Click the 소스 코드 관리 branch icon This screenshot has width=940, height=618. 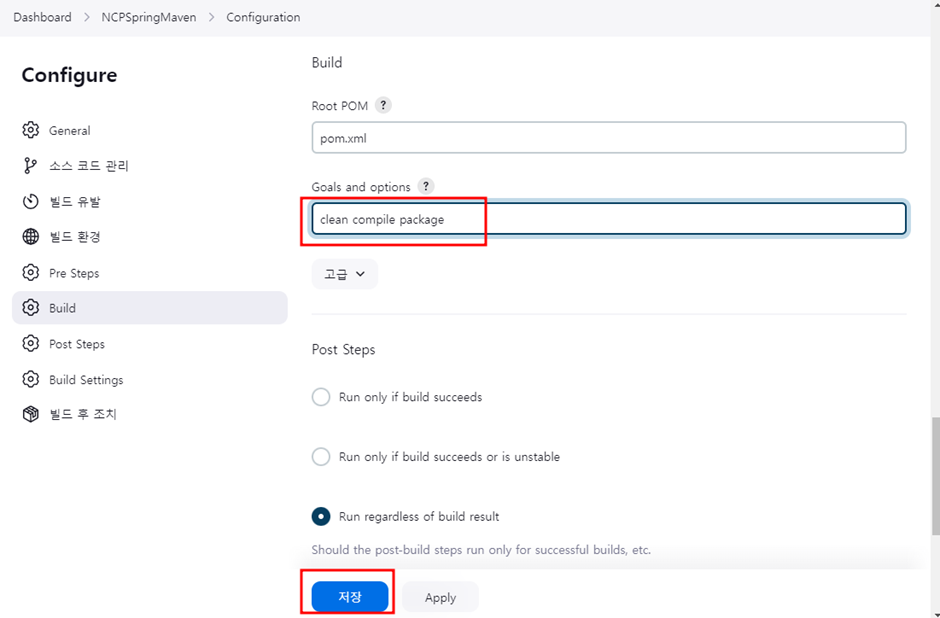[x=29, y=165]
